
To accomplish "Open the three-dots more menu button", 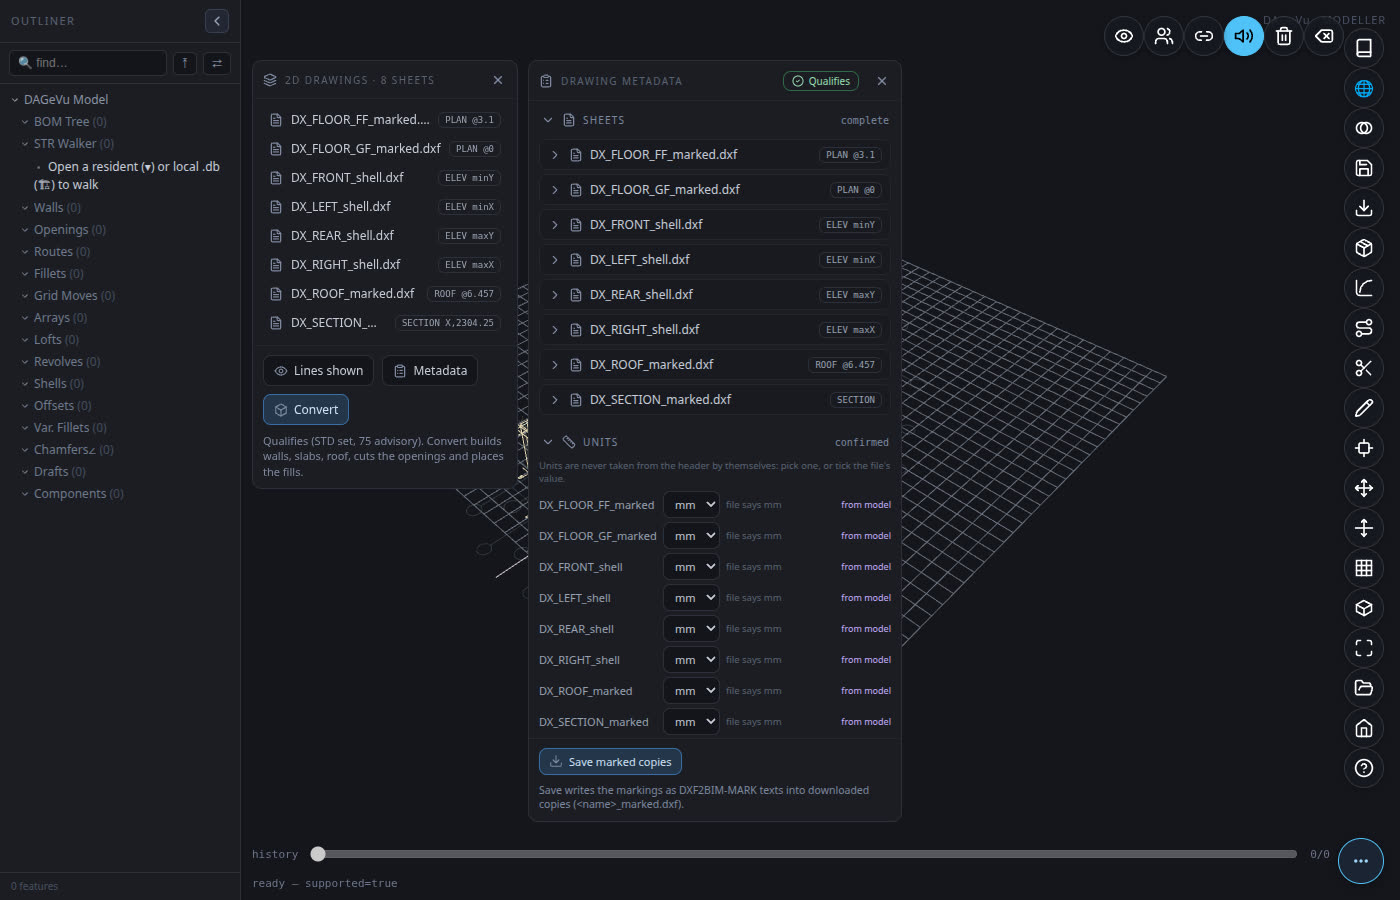I will (x=1361, y=861).
